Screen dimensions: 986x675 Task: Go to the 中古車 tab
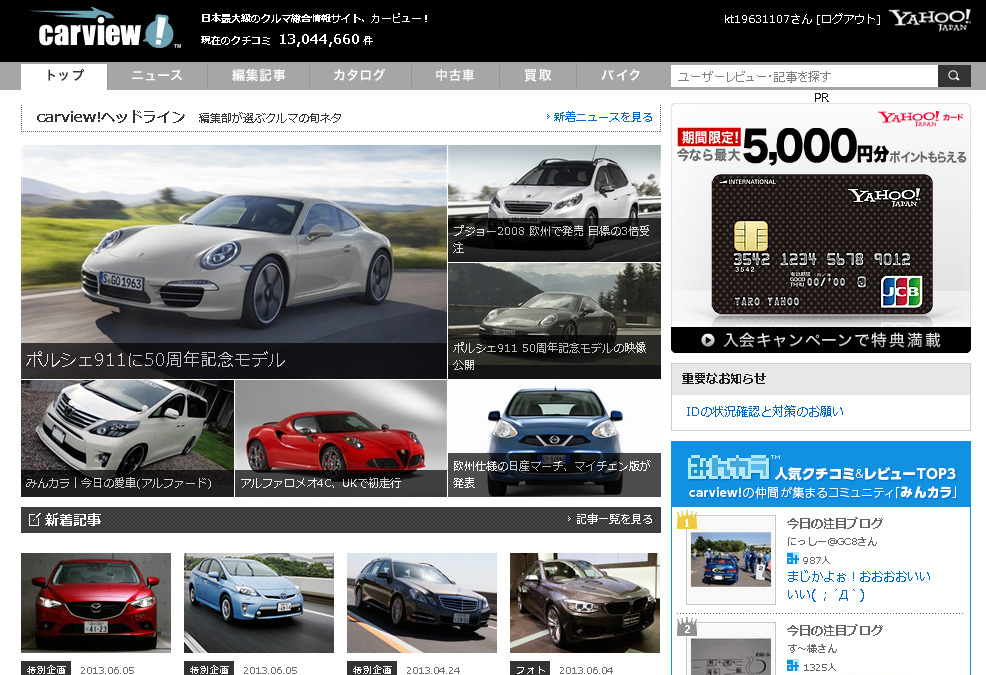pos(455,76)
